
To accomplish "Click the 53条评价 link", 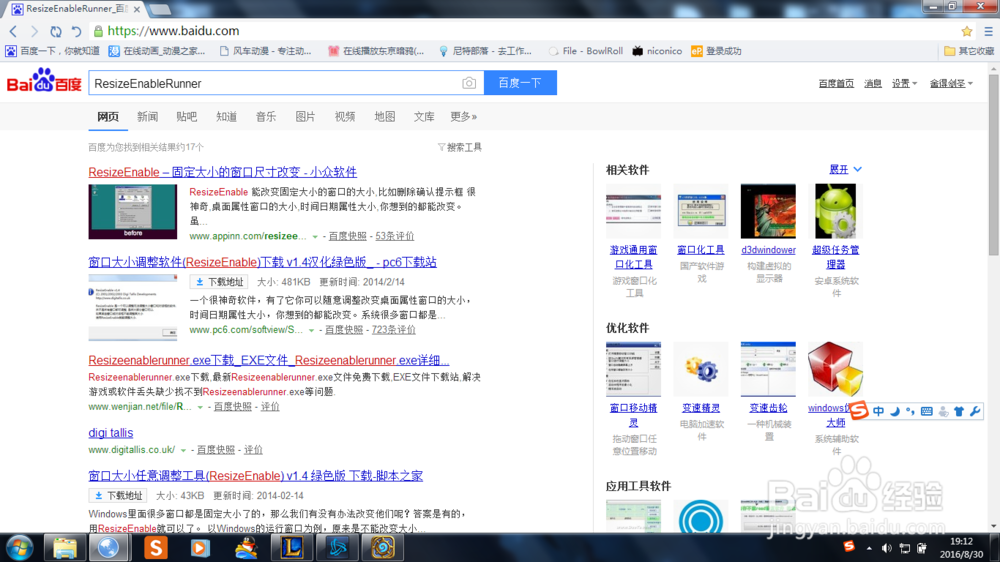I will coord(395,236).
